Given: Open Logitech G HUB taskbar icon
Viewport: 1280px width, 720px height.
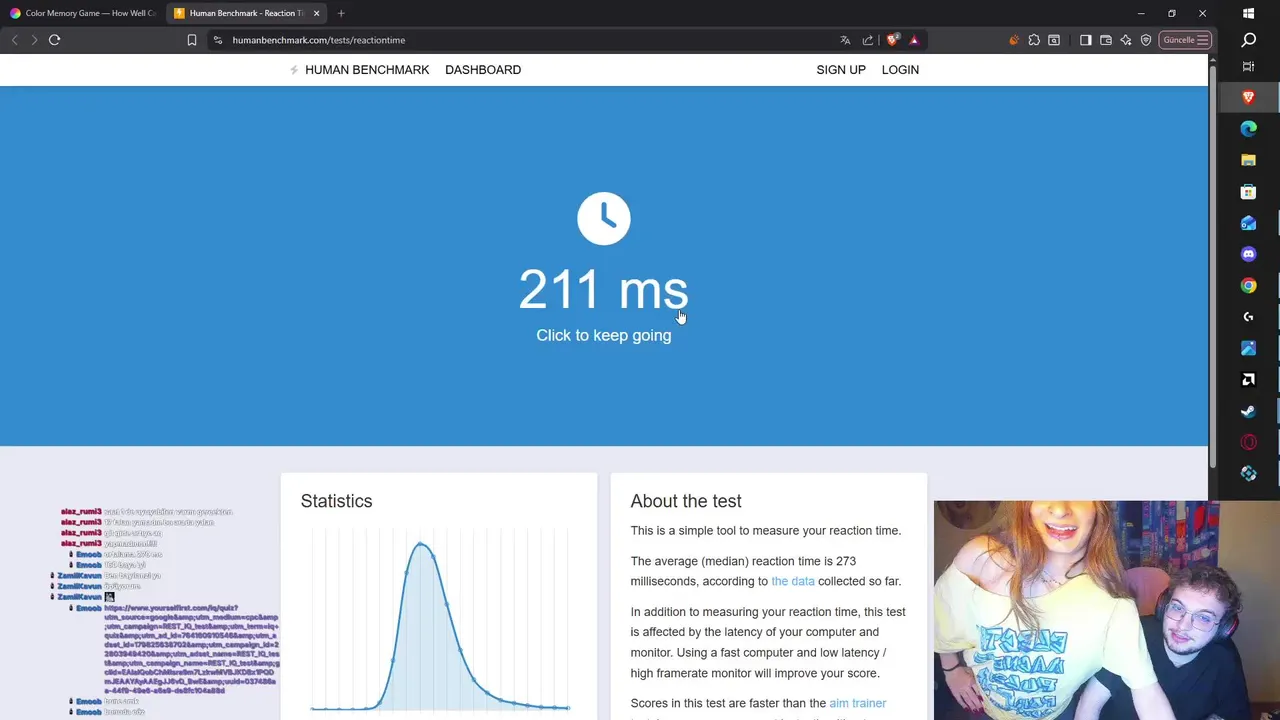Looking at the screenshot, I should pyautogui.click(x=1248, y=317).
